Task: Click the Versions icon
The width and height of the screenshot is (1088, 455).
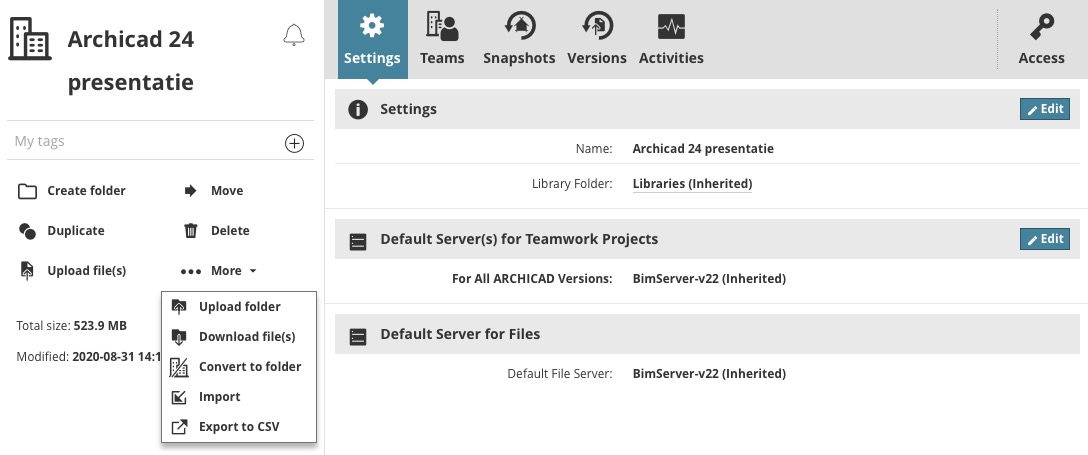Action: tap(597, 26)
